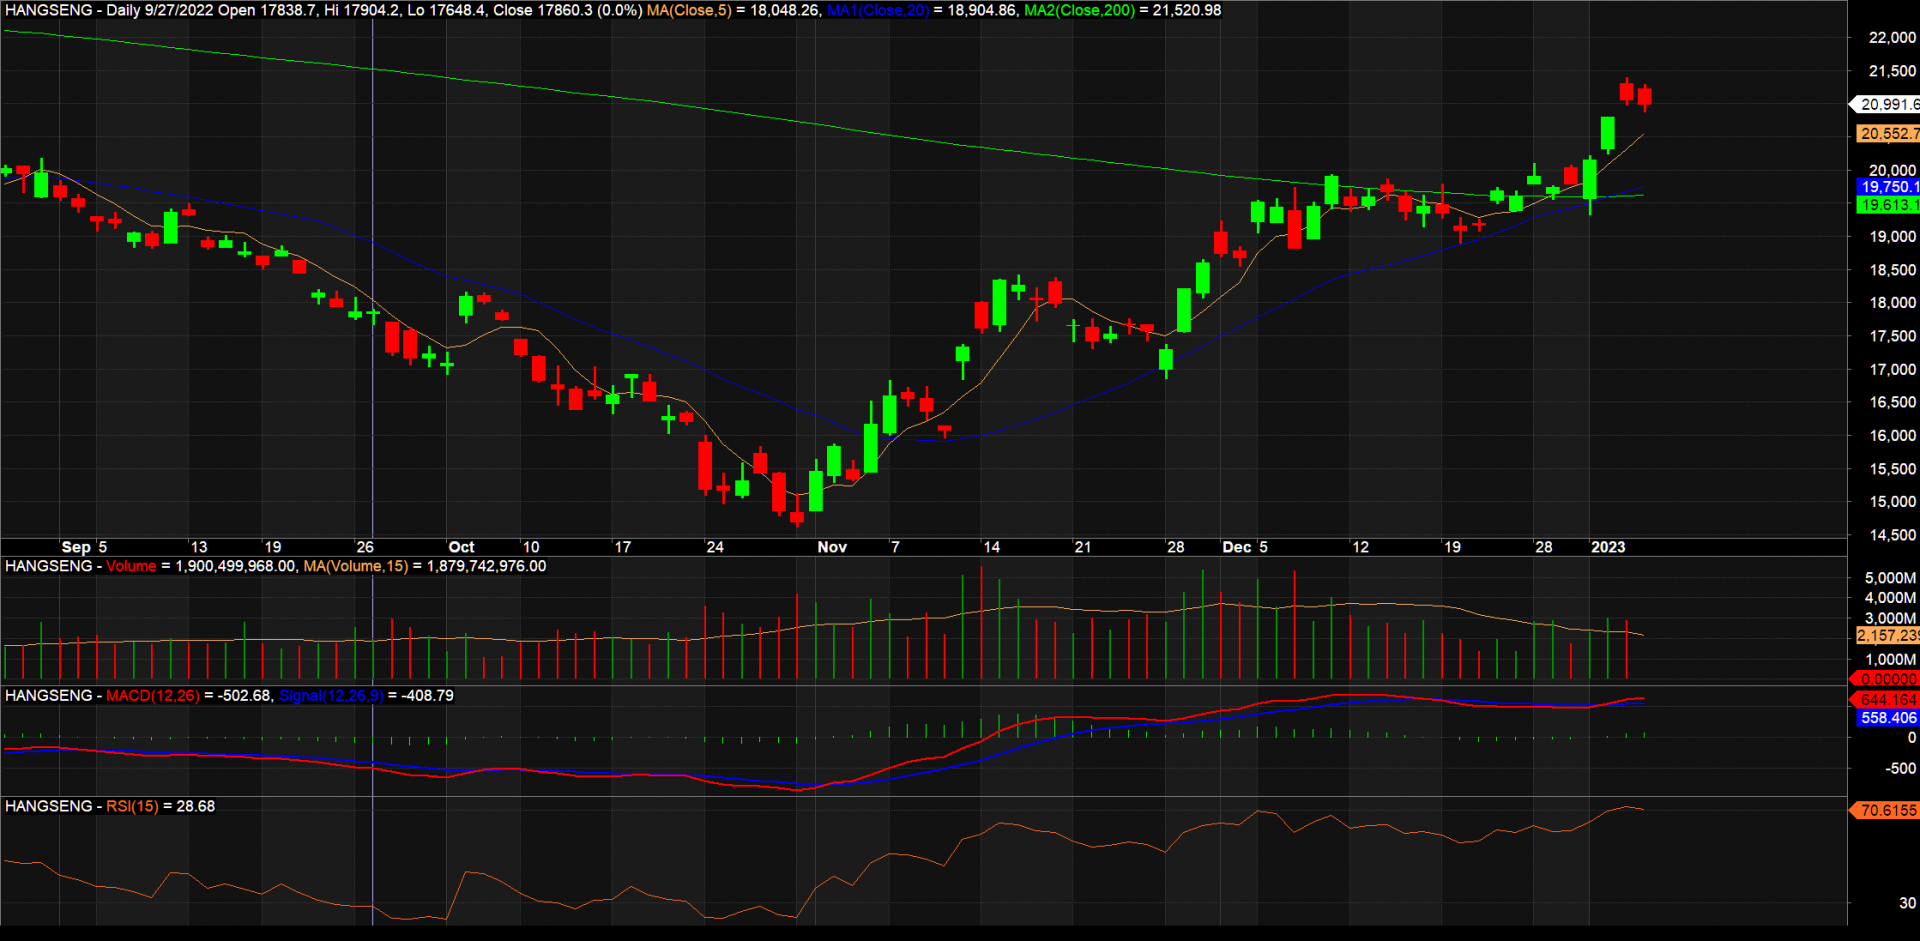Select the blue MA1(Close,20) legend label

[878, 11]
